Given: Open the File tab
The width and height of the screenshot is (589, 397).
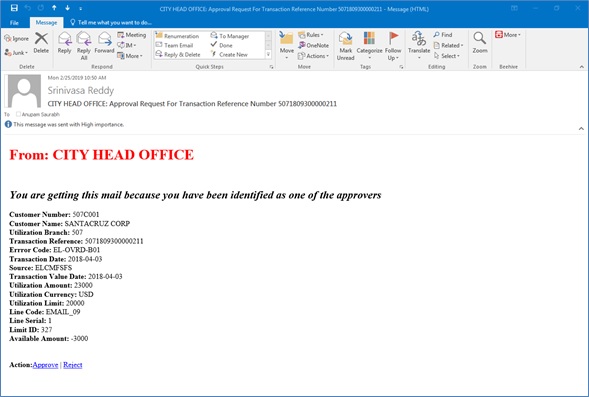Looking at the screenshot, I should pyautogui.click(x=14, y=23).
